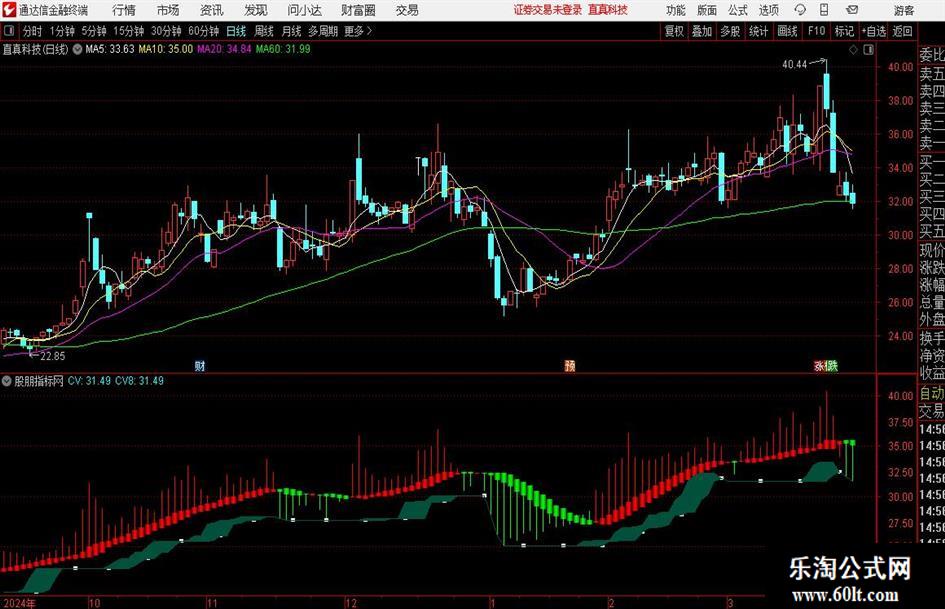Click the CV8: 31.49 indicator value
Screen dimensions: 945x609
[139, 381]
